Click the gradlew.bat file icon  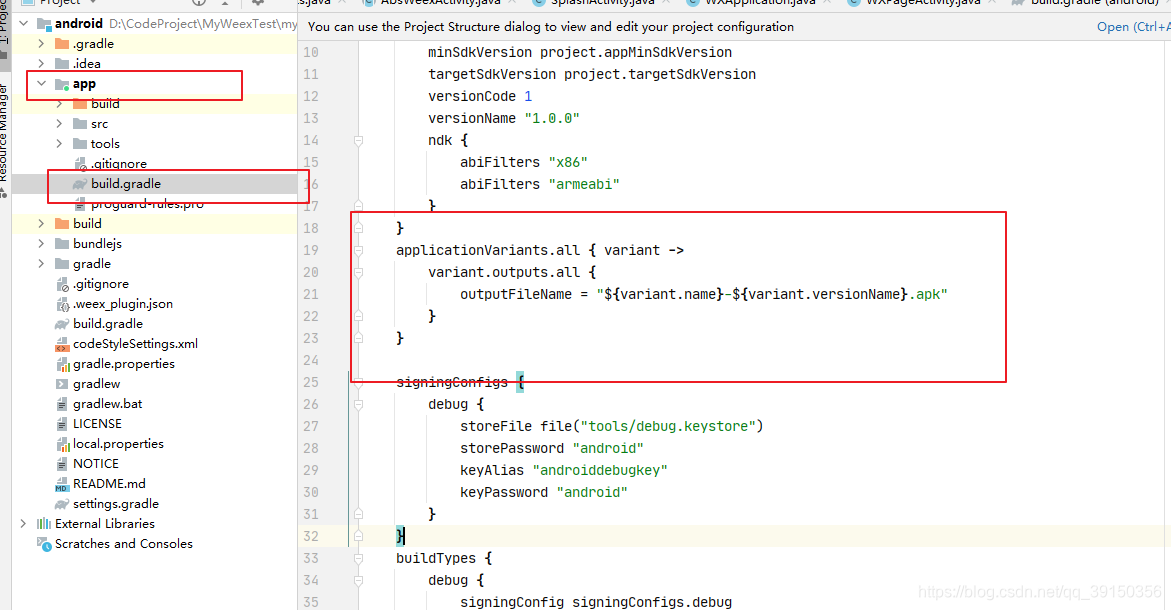coord(62,404)
